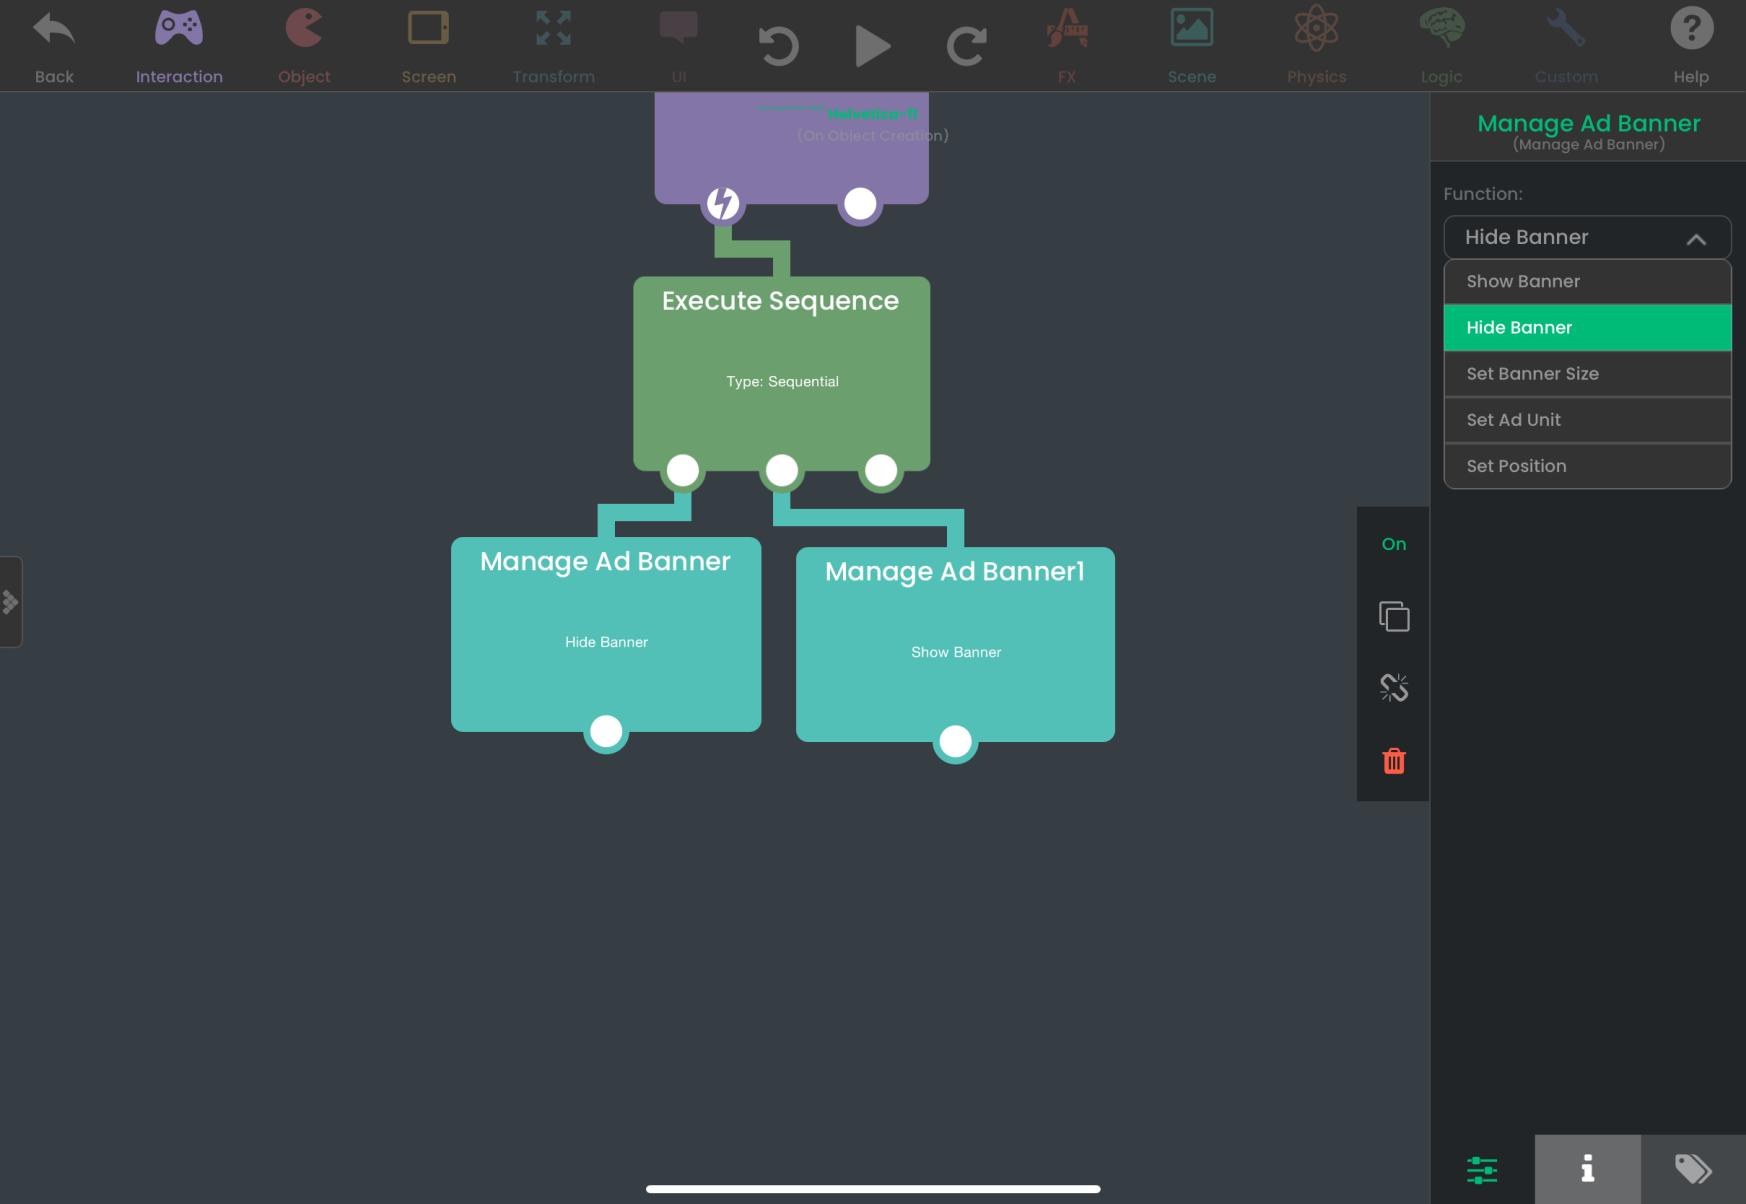The height and width of the screenshot is (1204, 1746).
Task: Click the duplicate node icon
Action: tap(1394, 616)
